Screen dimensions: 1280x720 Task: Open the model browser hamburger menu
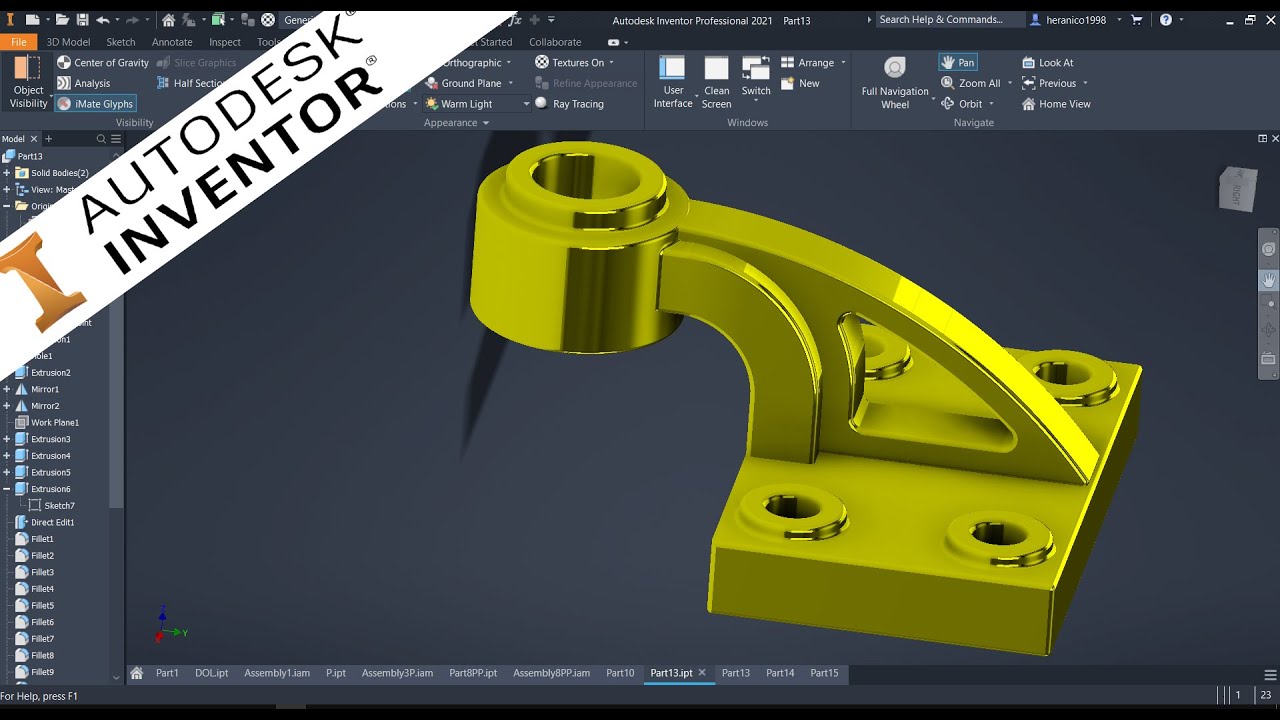click(x=116, y=139)
